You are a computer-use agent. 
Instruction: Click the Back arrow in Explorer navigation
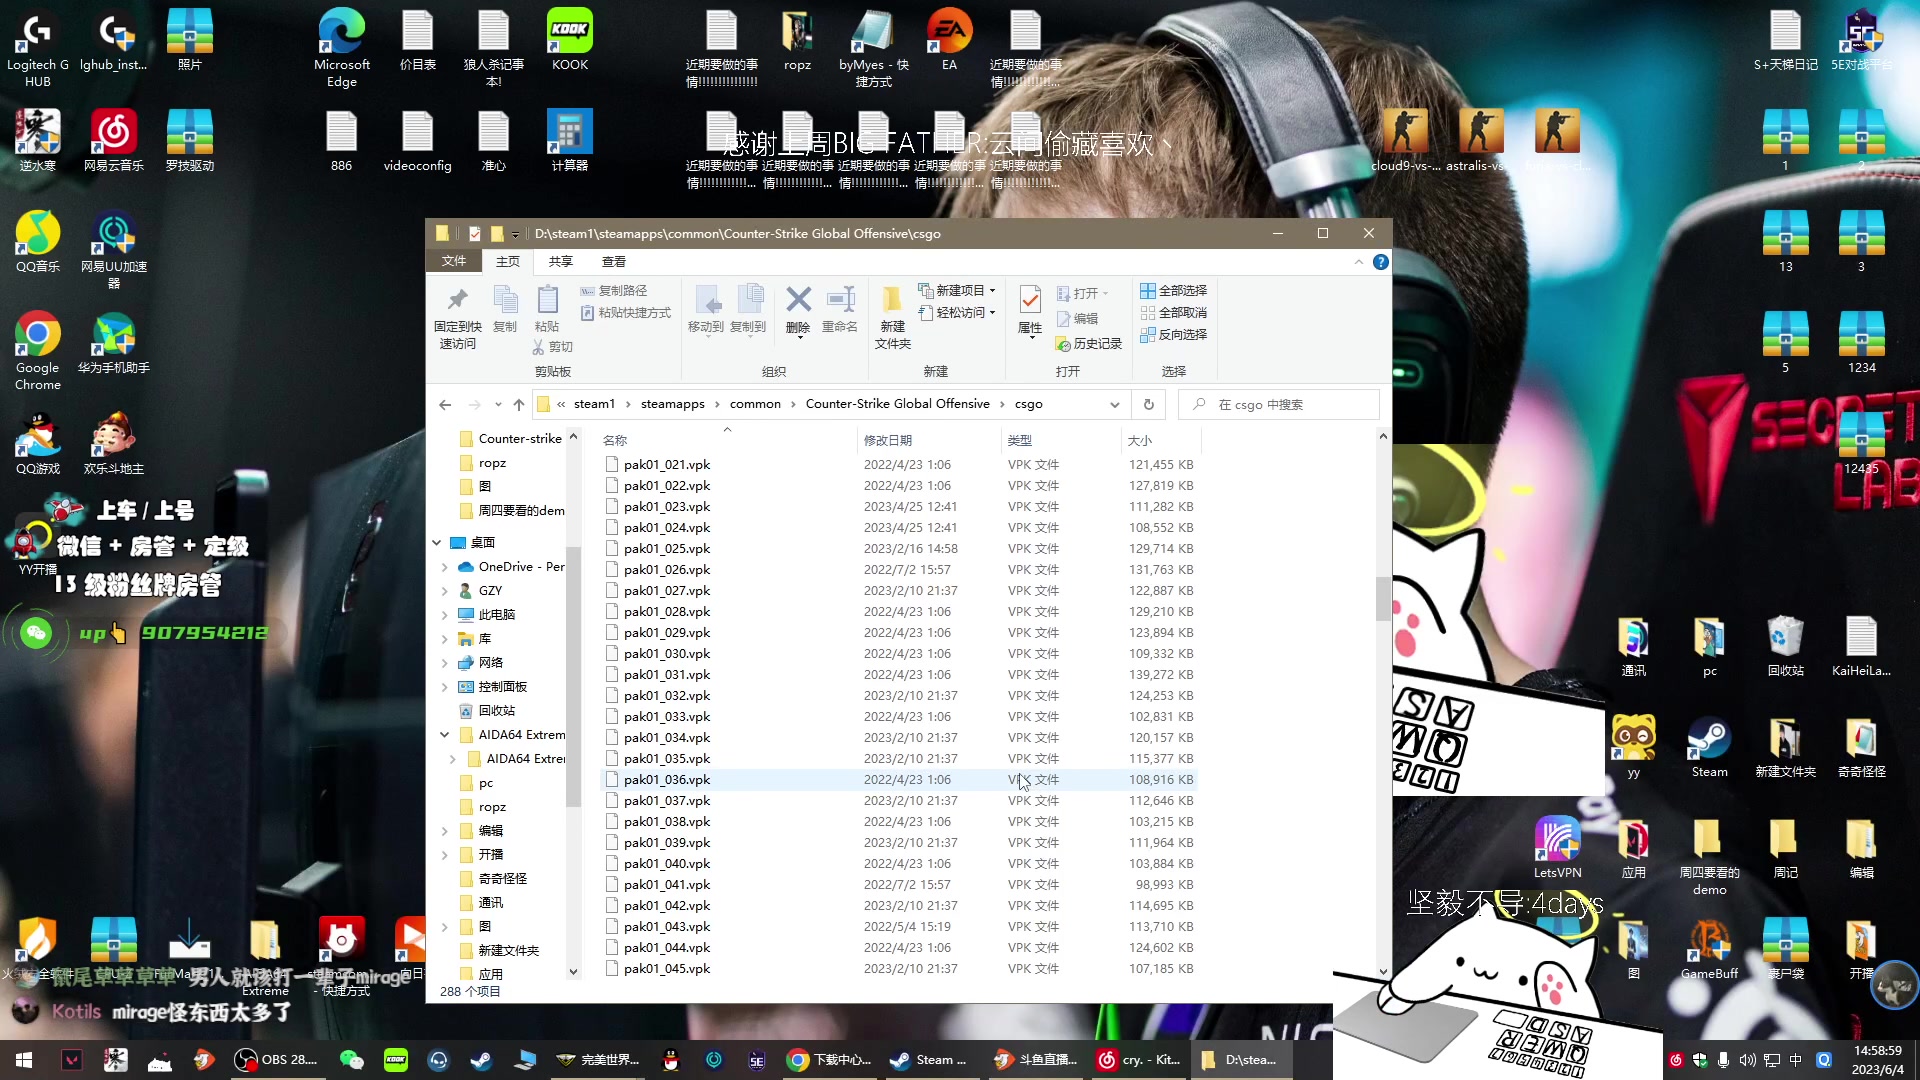click(x=445, y=405)
